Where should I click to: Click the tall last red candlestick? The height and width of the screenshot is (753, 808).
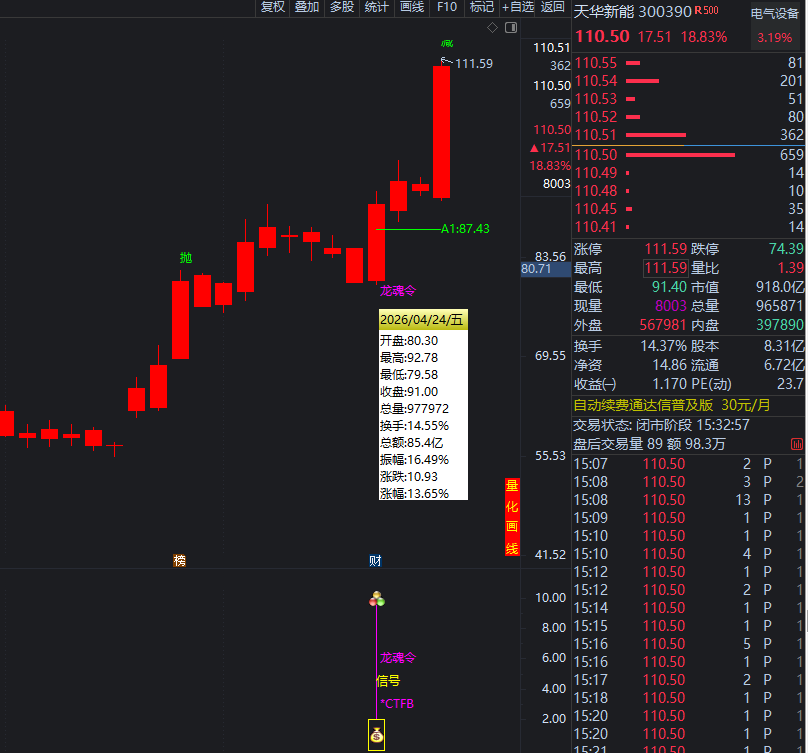tap(442, 132)
